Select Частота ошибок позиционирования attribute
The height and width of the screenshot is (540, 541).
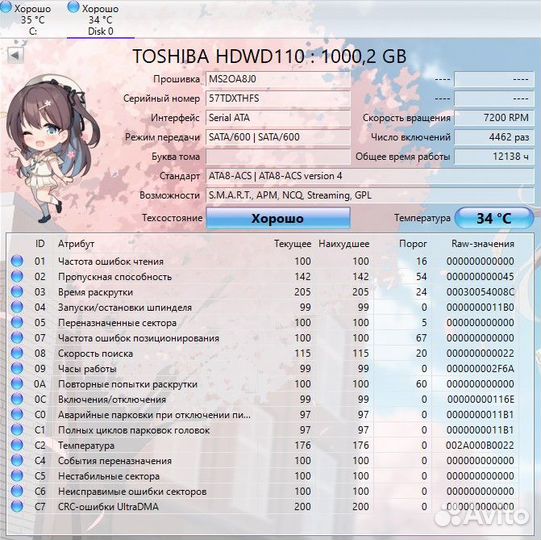[139, 338]
